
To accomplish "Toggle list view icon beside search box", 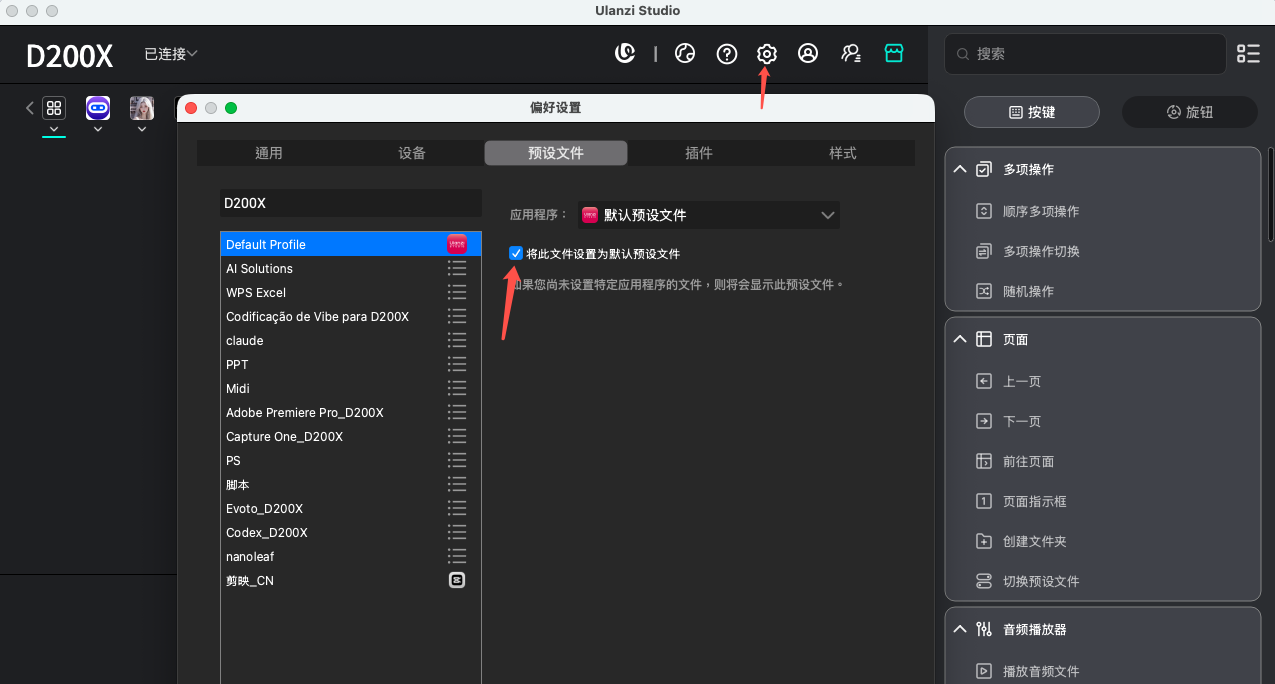I will tap(1248, 54).
